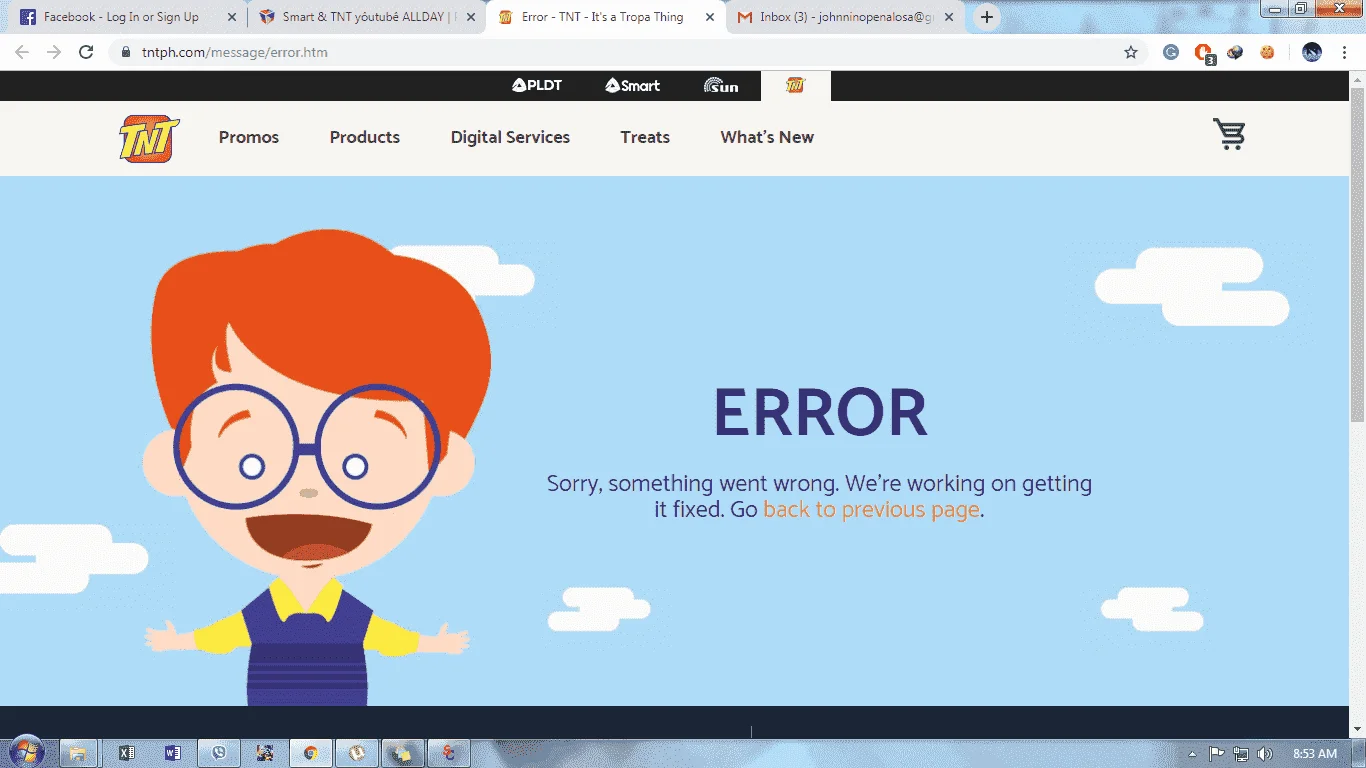Click the Show Desktop button
Image resolution: width=1366 pixels, height=768 pixels.
1359,753
